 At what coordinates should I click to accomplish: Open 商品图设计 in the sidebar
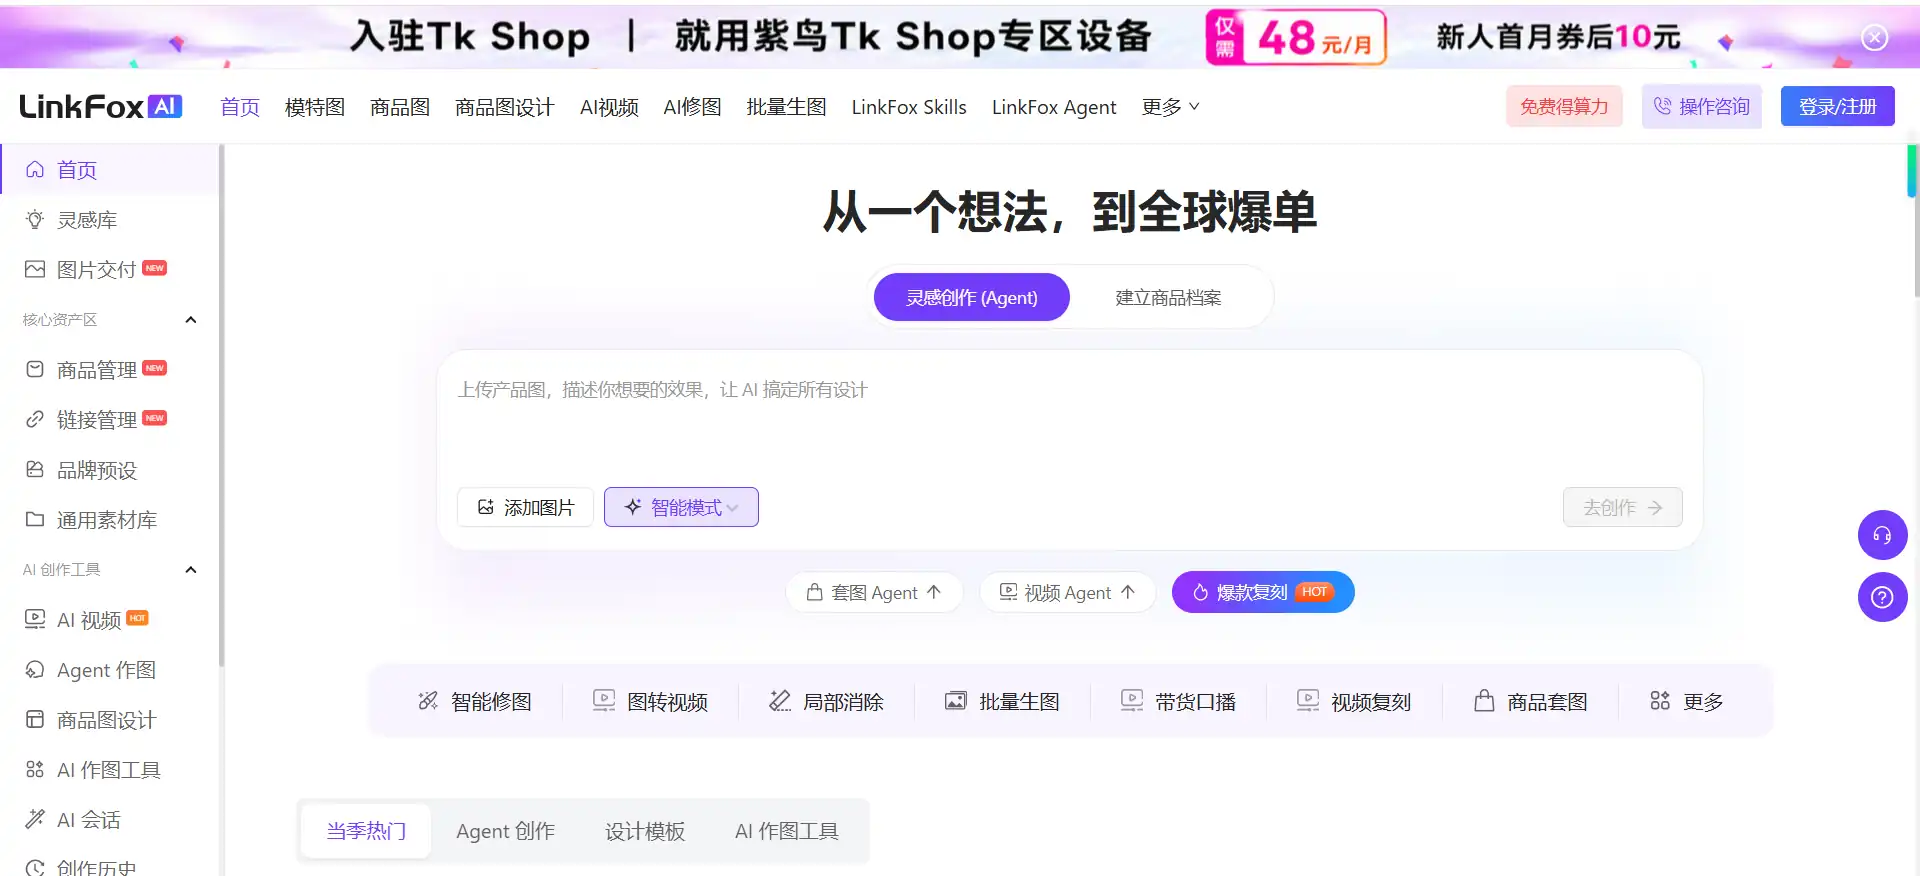click(110, 720)
